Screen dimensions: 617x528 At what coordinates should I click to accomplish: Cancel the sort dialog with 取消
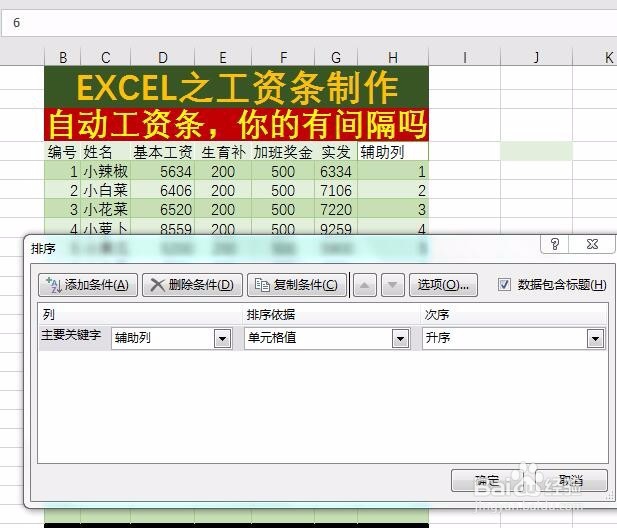tap(571, 480)
